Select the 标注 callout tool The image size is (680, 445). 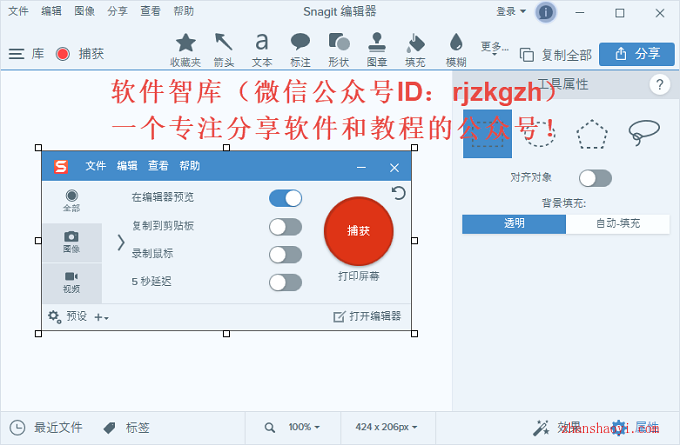click(300, 50)
